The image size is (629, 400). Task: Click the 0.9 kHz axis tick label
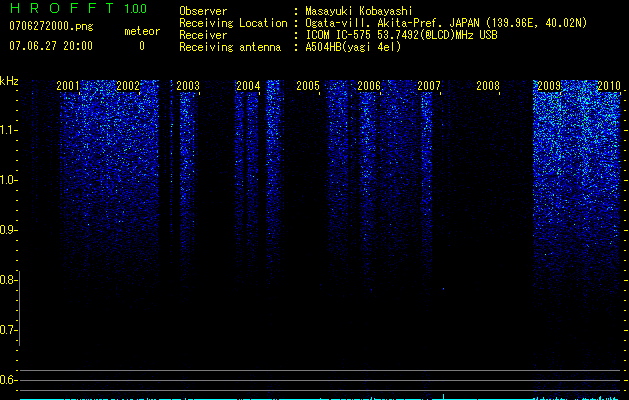8,230
